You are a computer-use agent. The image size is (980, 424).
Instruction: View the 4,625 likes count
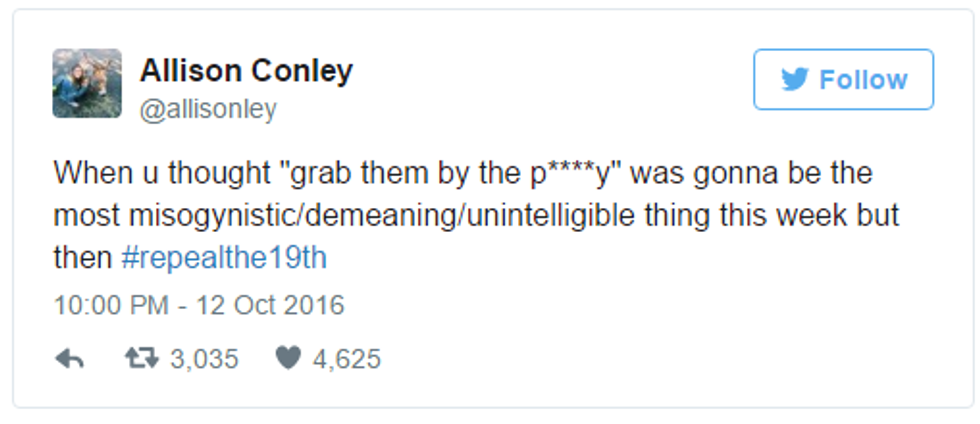point(346,359)
